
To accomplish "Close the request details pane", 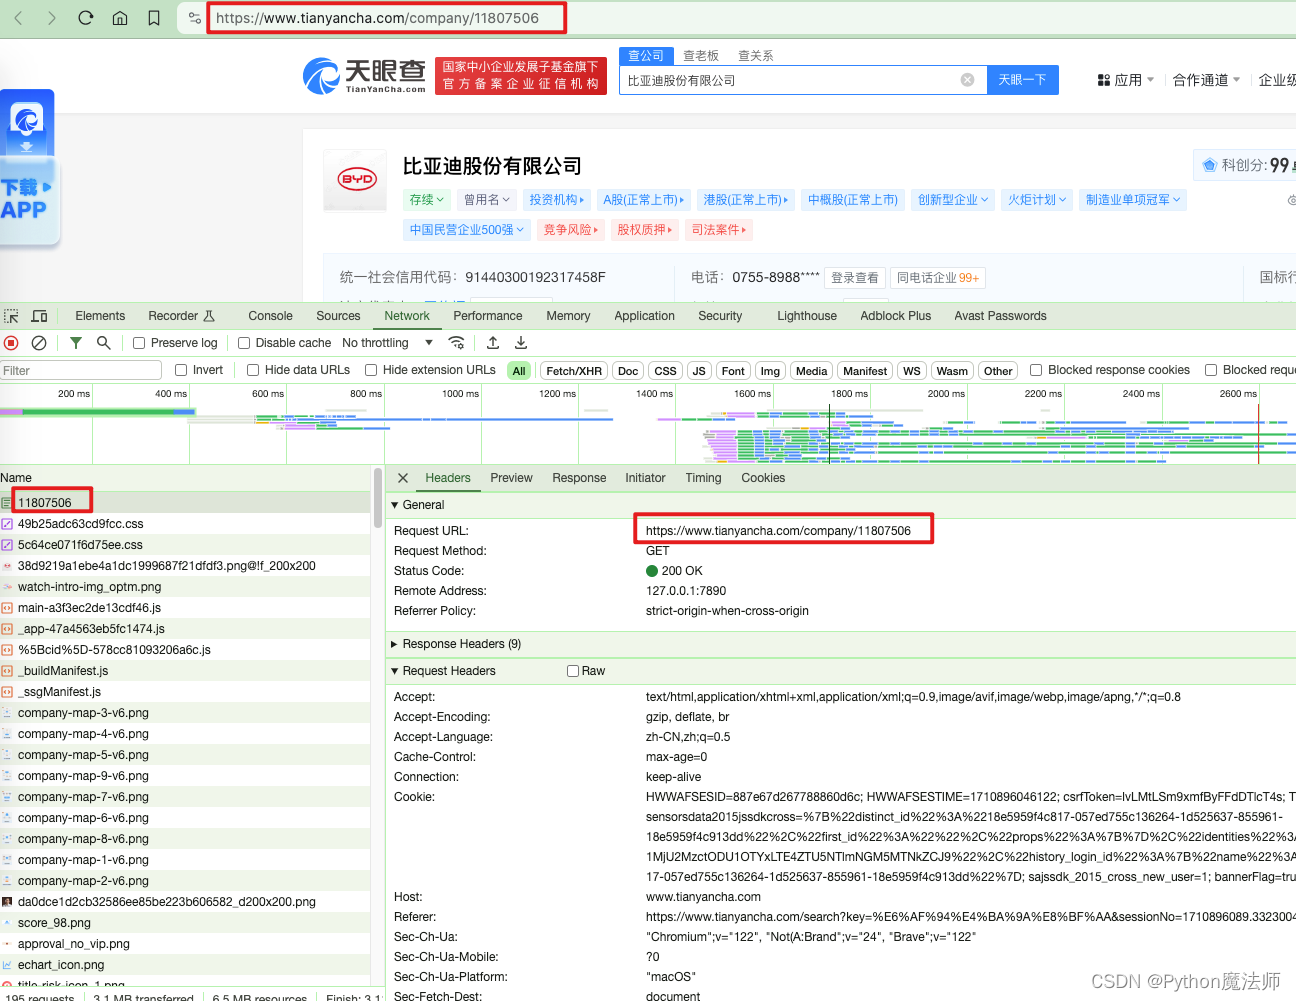I will (403, 478).
